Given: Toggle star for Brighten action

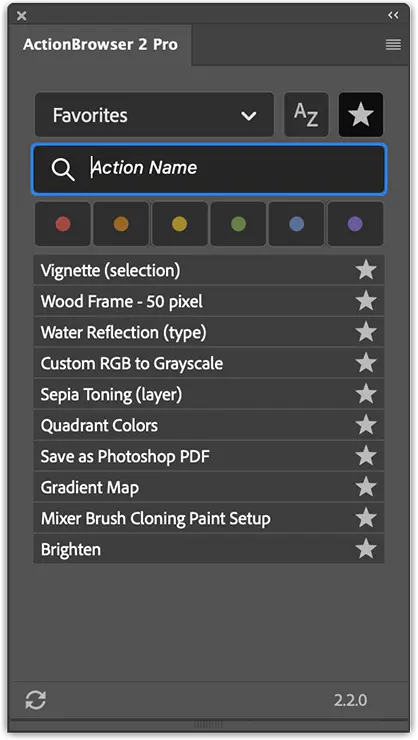Looking at the screenshot, I should 366,549.
